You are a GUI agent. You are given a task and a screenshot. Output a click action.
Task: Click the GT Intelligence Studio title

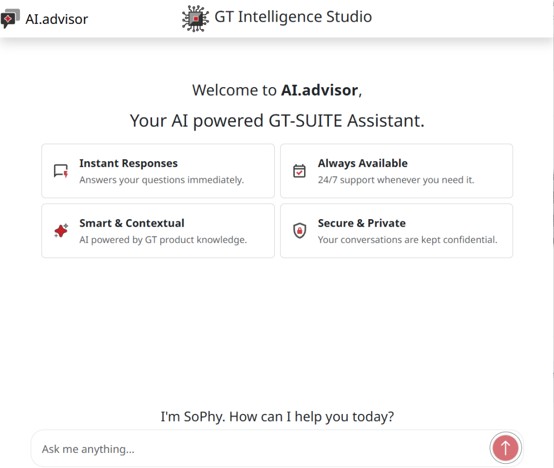293,17
